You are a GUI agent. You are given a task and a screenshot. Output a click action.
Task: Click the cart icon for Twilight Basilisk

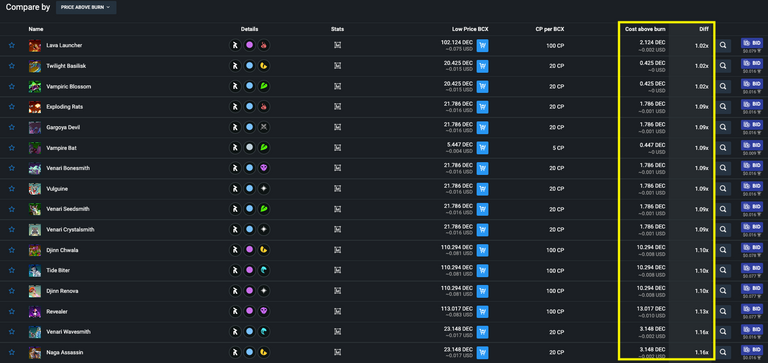pos(482,67)
